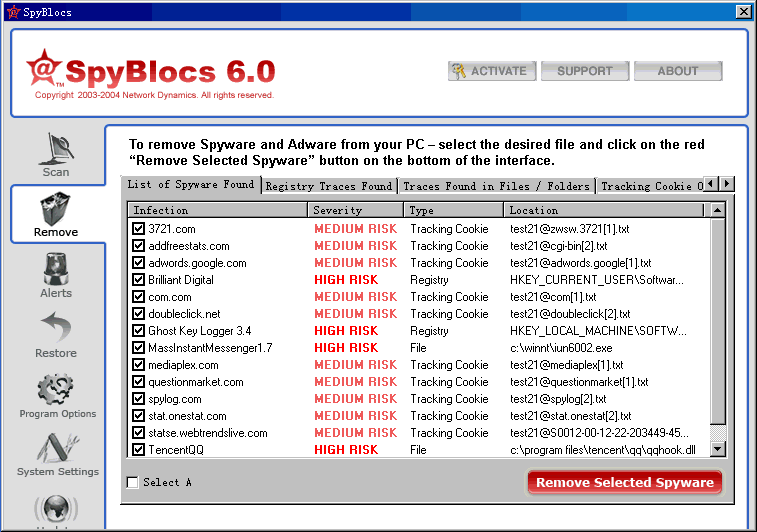Switch to Registry Traces Found tab
The image size is (757, 532).
pos(329,186)
